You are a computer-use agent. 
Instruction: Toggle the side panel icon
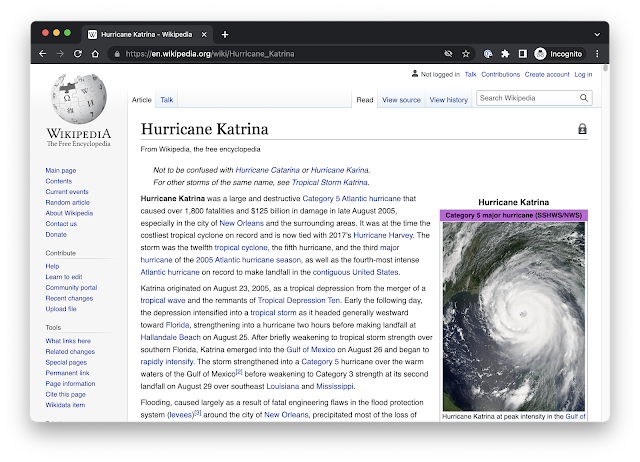click(x=522, y=54)
